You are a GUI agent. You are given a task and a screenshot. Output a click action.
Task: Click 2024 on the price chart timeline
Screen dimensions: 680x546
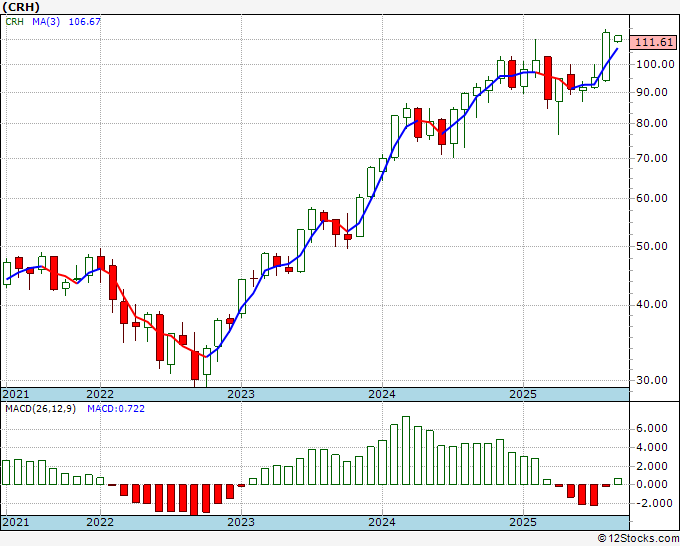[x=382, y=394]
